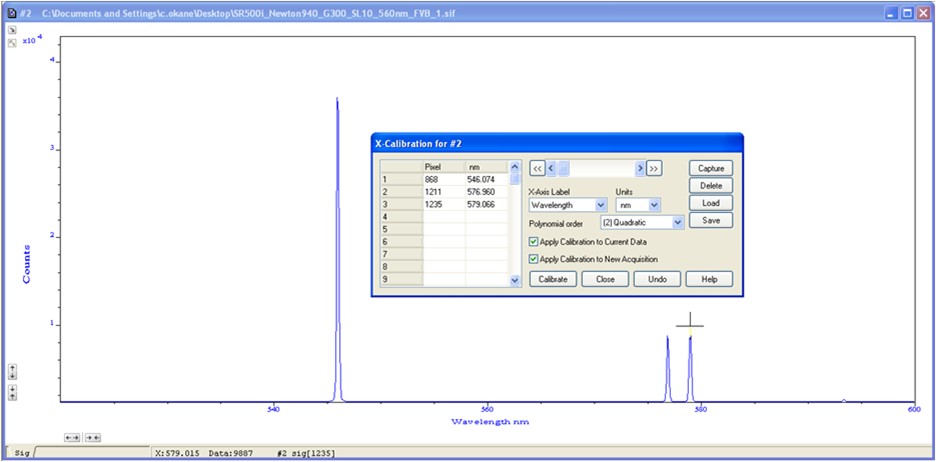Viewport: 936px width, 462px height.
Task: Click the cursor position slider thumb
Action: tap(564, 169)
